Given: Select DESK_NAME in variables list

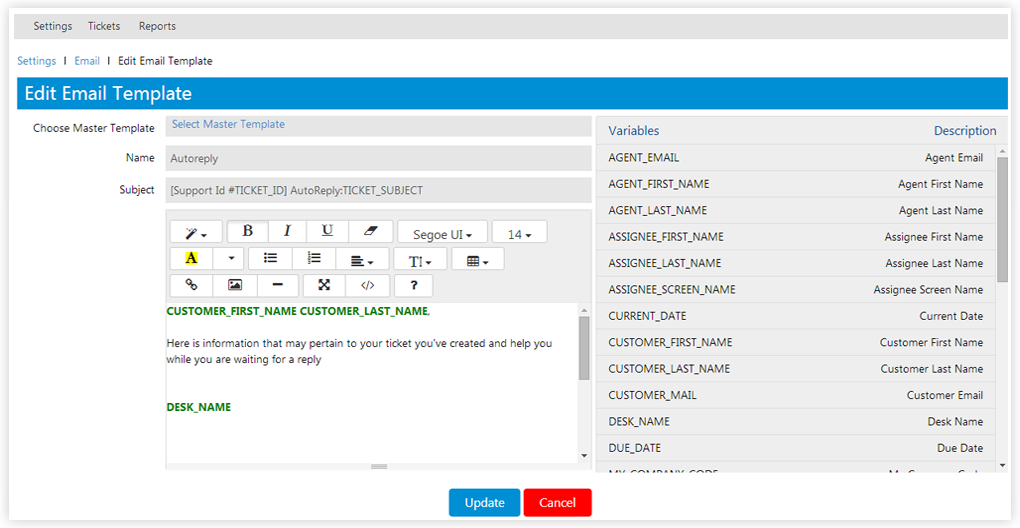Looking at the screenshot, I should coord(796,422).
